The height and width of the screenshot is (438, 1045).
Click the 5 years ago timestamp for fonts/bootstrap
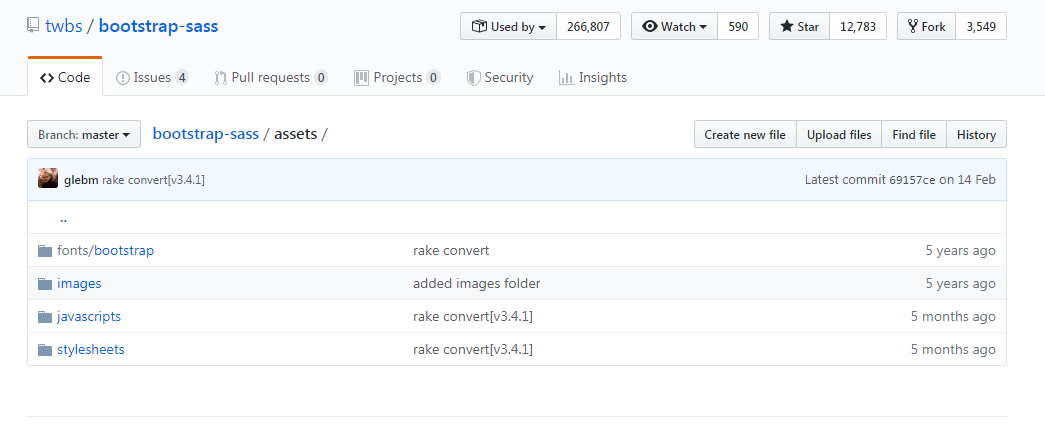(960, 251)
